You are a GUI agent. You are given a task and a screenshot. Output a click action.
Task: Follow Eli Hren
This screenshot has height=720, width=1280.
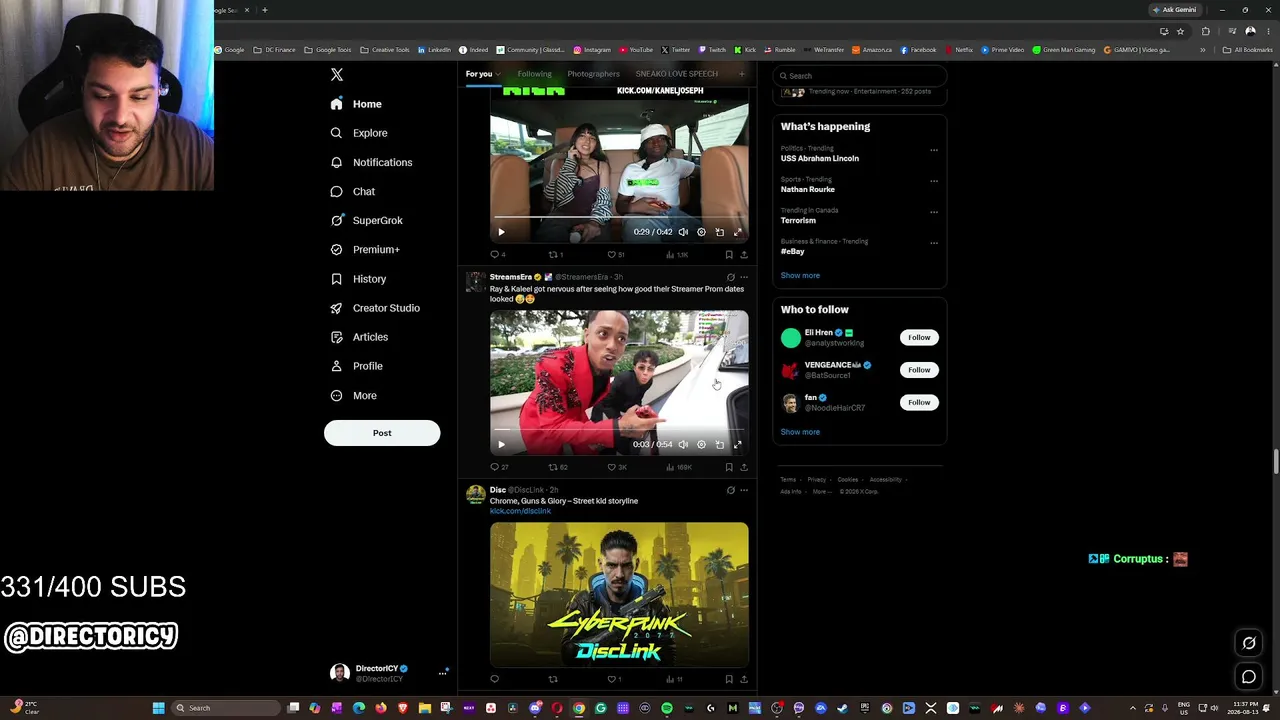pyautogui.click(x=919, y=338)
